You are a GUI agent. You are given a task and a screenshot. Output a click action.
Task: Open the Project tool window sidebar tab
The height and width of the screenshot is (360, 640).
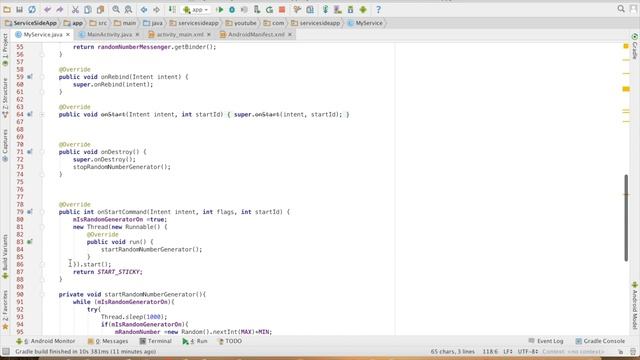coord(5,50)
